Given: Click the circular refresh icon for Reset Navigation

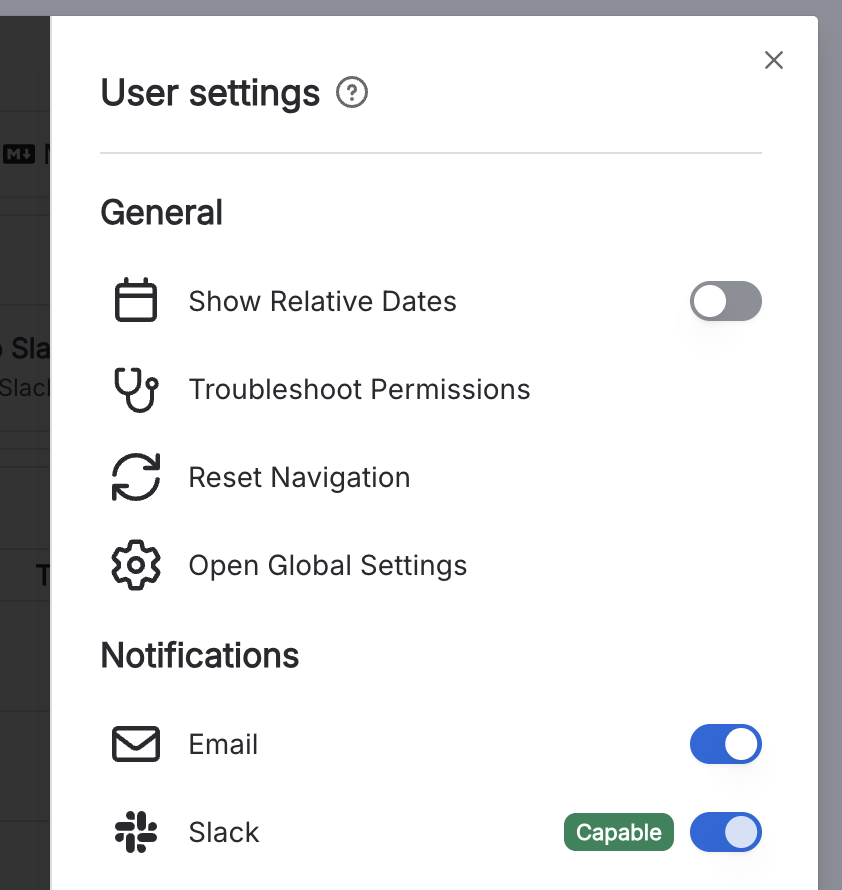Looking at the screenshot, I should [x=135, y=477].
